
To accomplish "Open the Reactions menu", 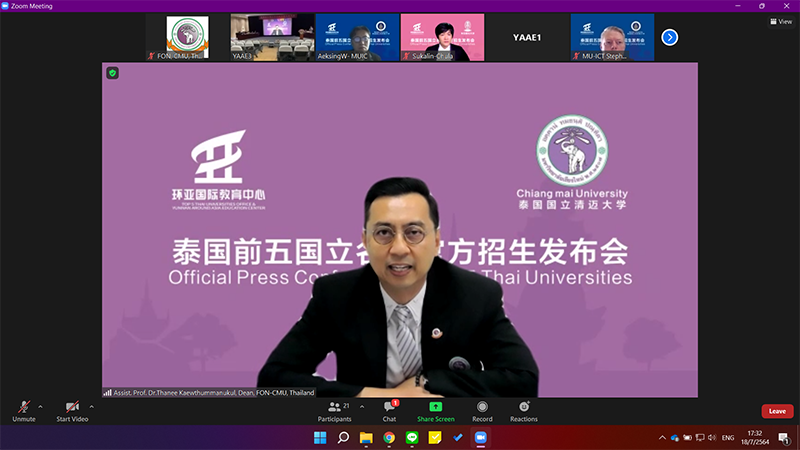I will [x=524, y=410].
